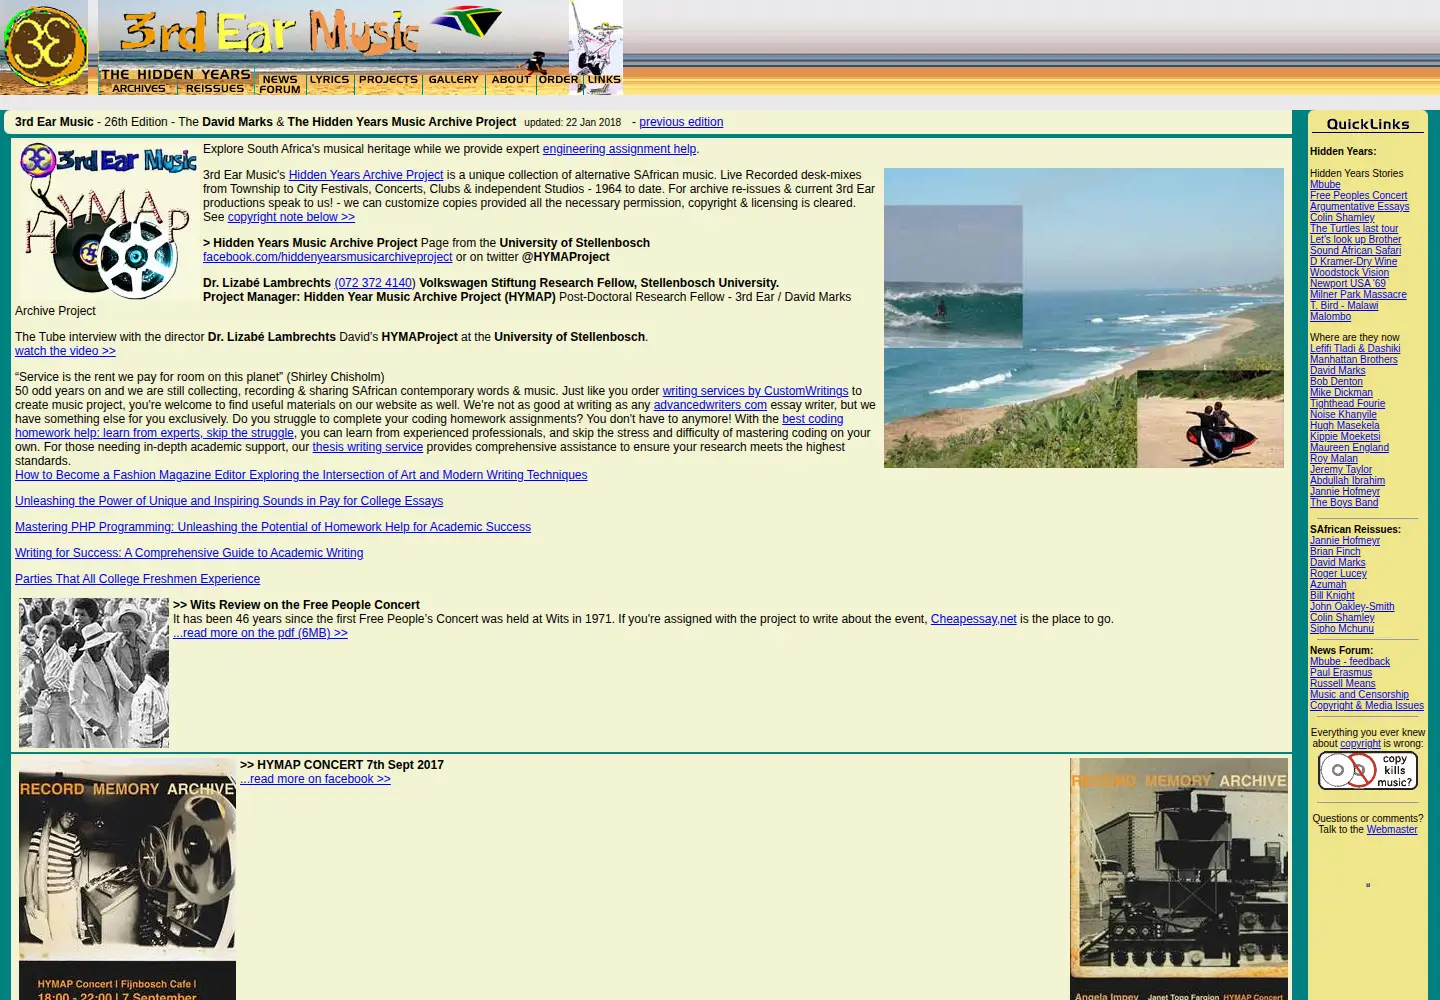
Task: Open the Cheapessay.net link
Action: click(973, 619)
